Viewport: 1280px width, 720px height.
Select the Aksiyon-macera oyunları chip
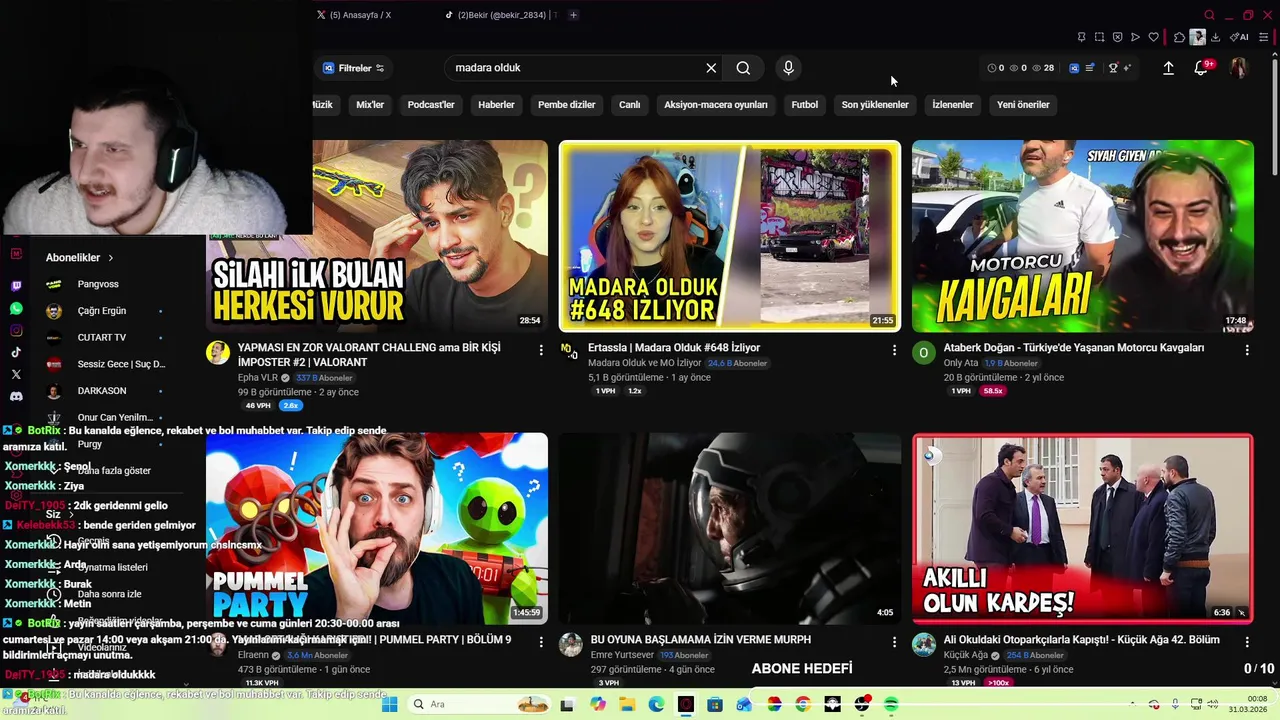[716, 105]
